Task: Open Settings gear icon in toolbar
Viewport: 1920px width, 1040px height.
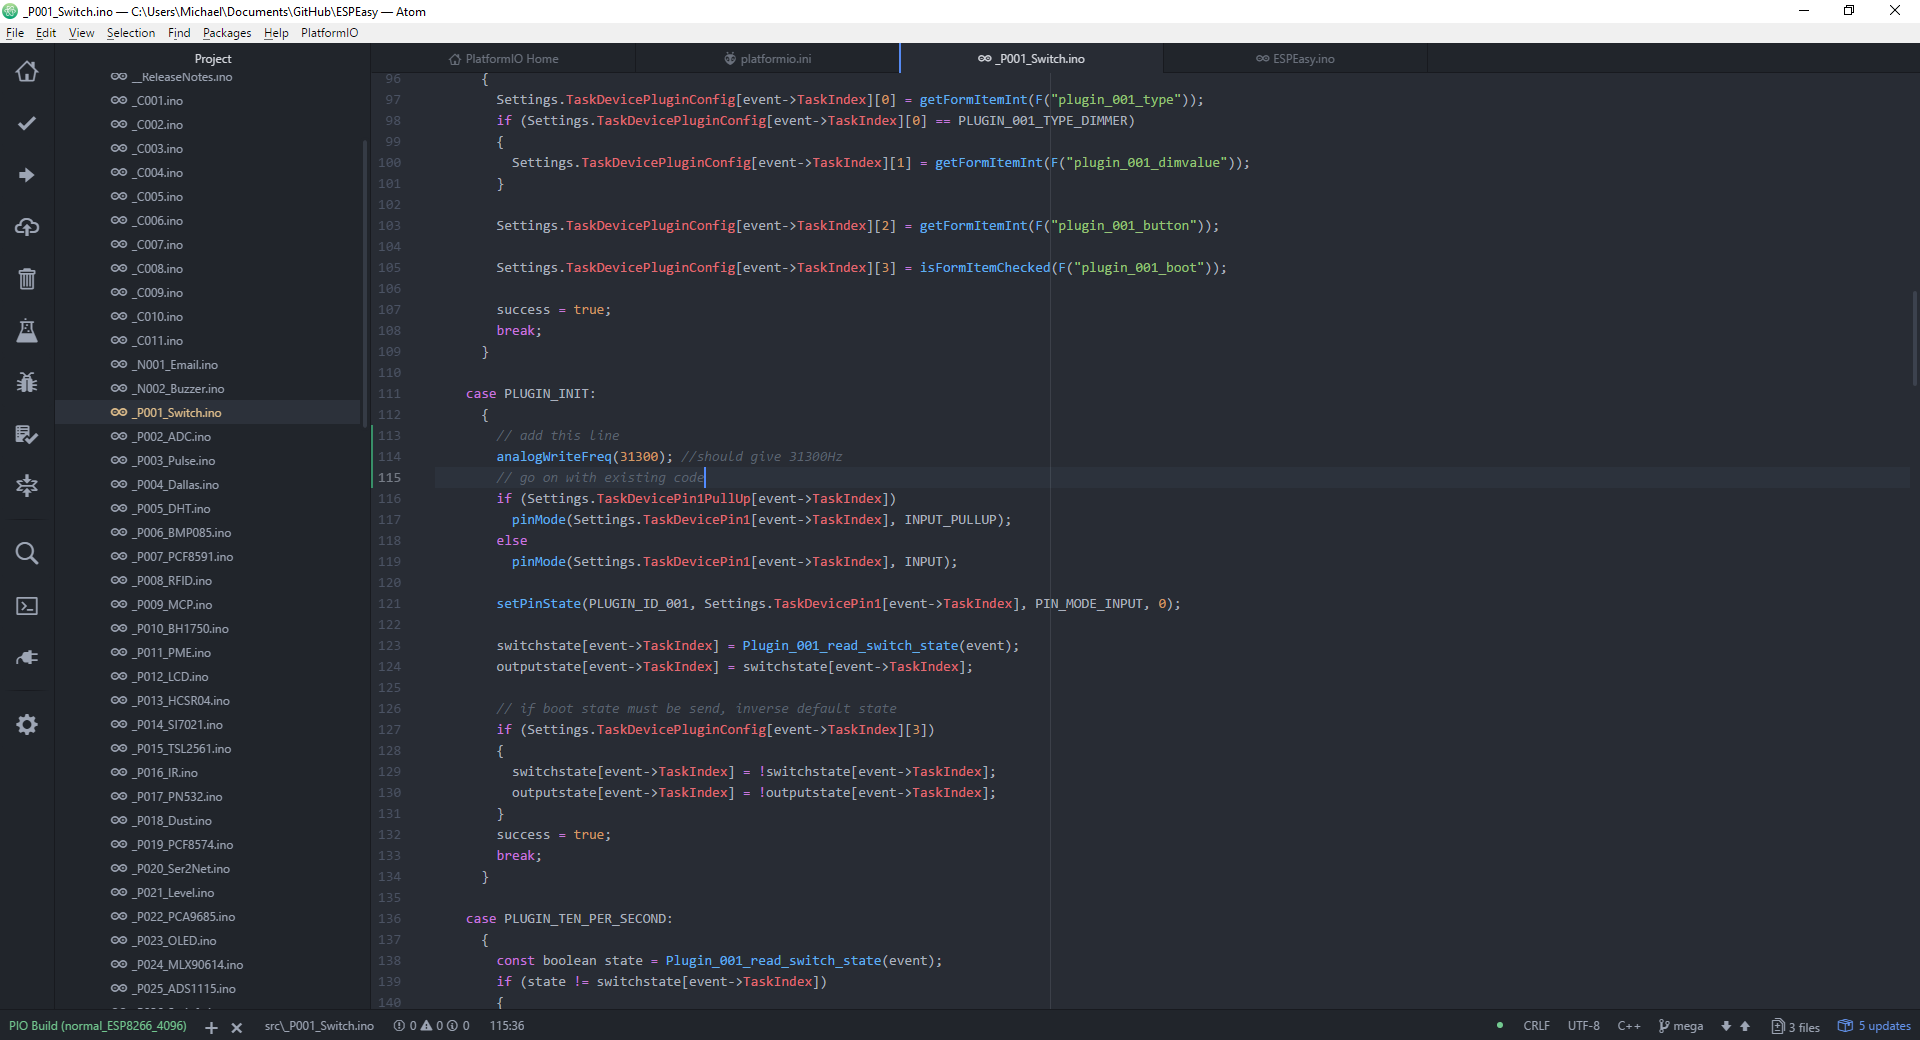Action: (x=27, y=725)
